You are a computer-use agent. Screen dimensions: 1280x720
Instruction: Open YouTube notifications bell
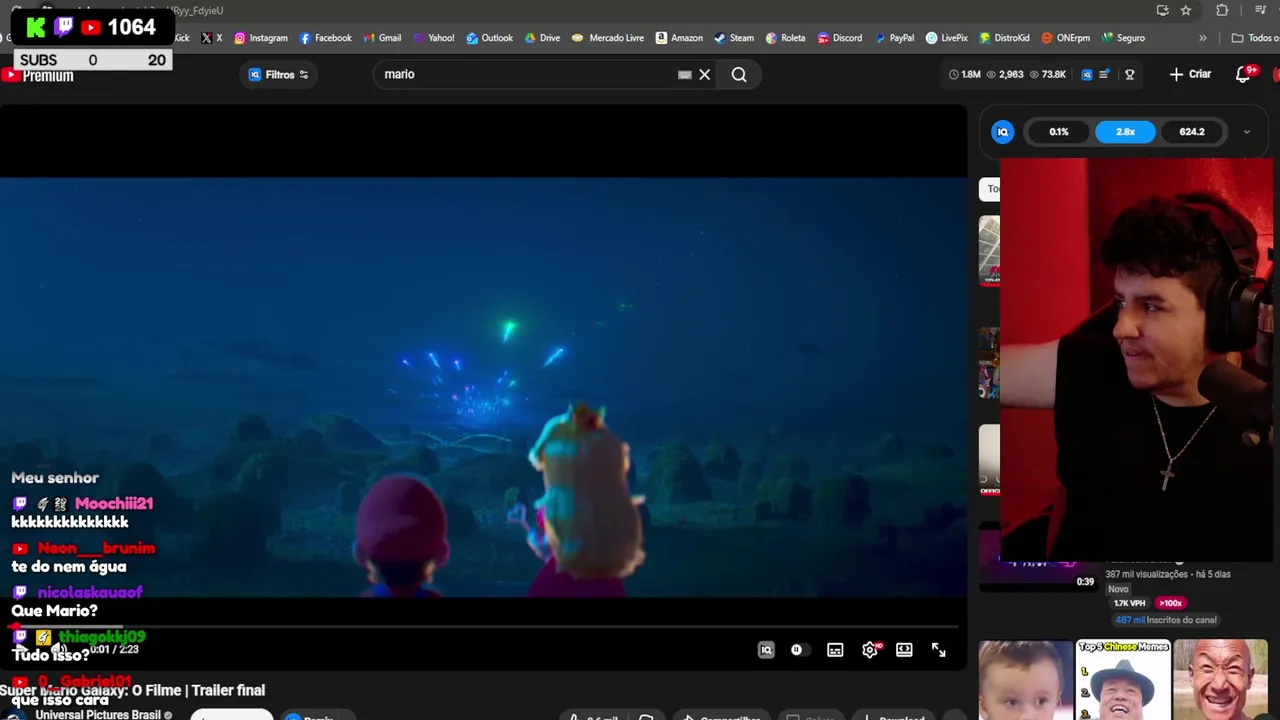(x=1243, y=74)
